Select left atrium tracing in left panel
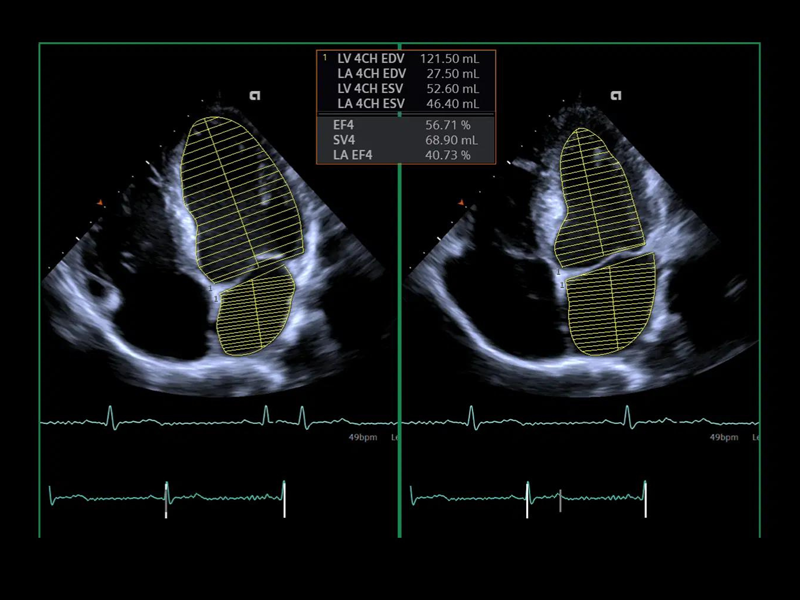The width and height of the screenshot is (800, 600). click(x=253, y=315)
